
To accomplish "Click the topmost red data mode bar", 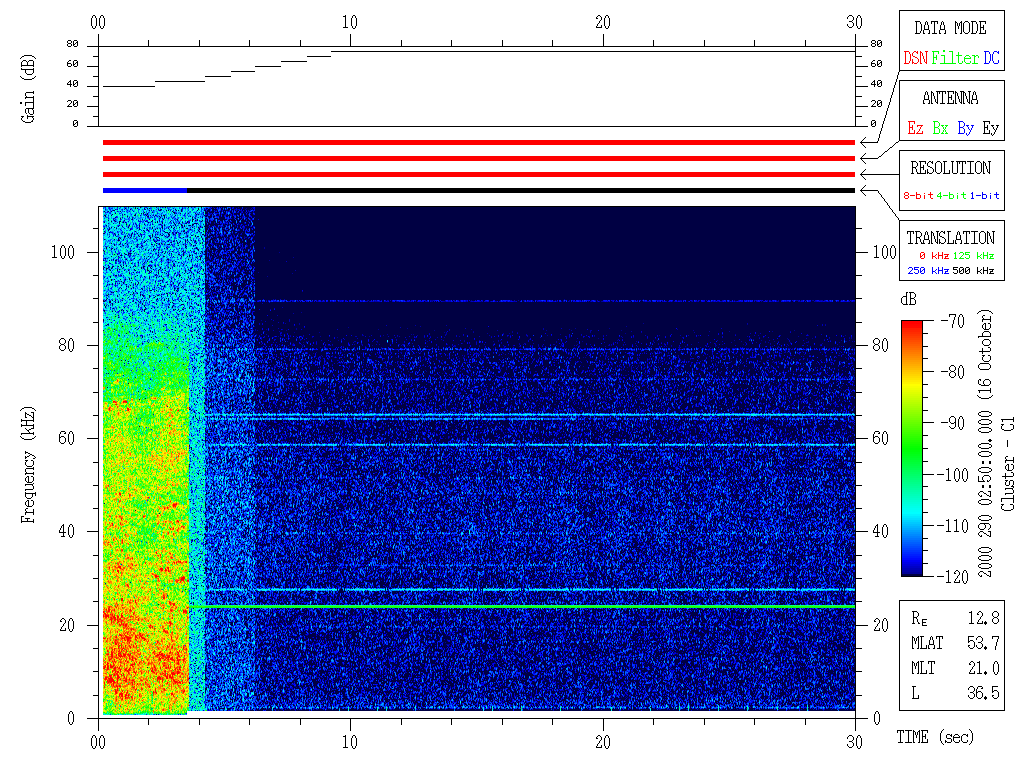I will click(x=478, y=143).
